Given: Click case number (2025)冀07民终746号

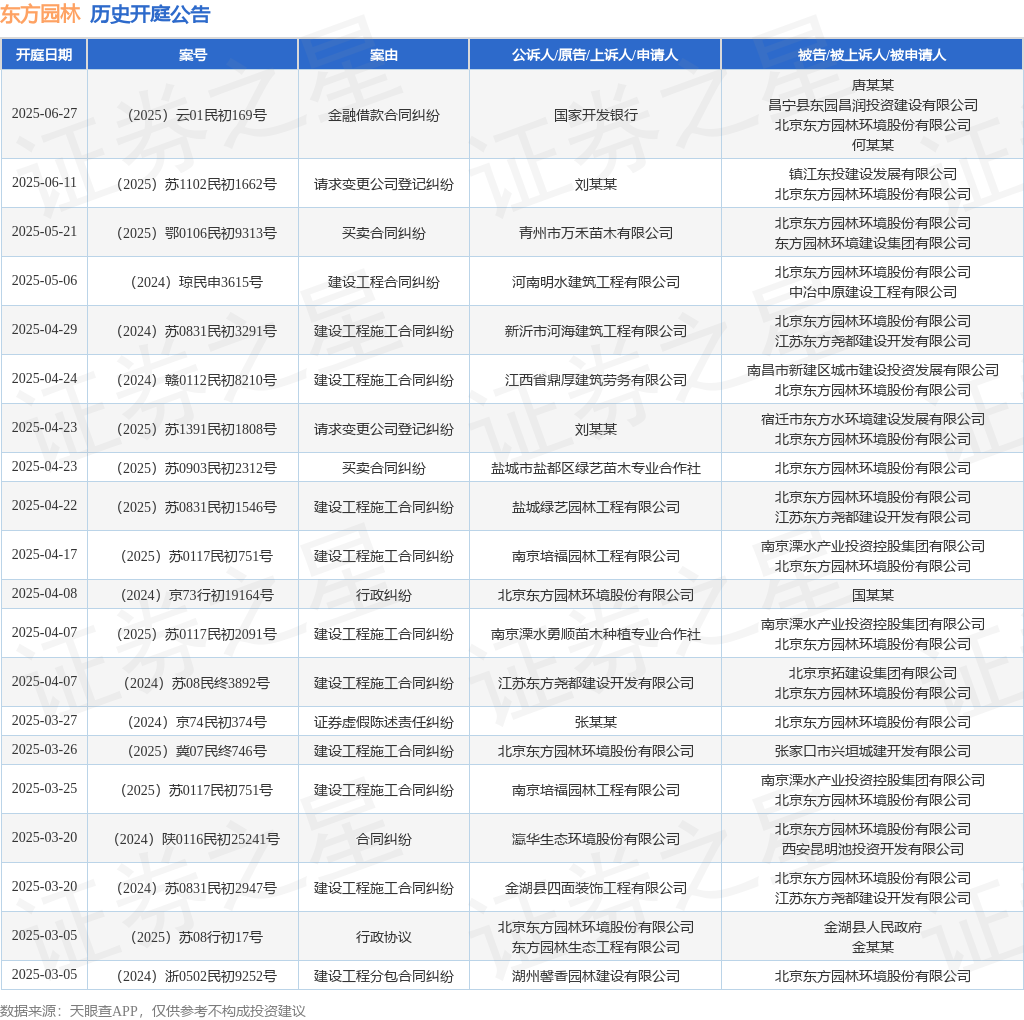Looking at the screenshot, I should click(x=197, y=752).
